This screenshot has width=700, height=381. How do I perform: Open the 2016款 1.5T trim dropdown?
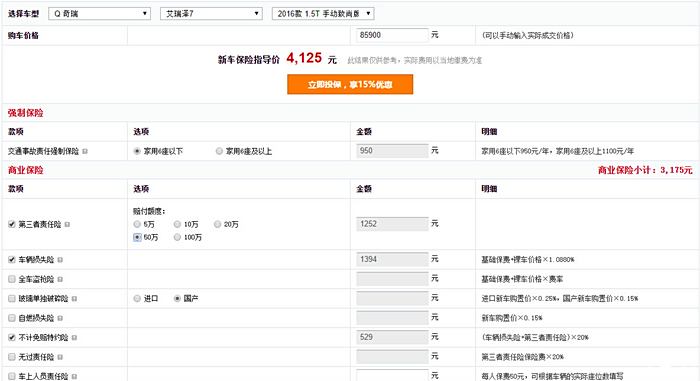click(323, 13)
